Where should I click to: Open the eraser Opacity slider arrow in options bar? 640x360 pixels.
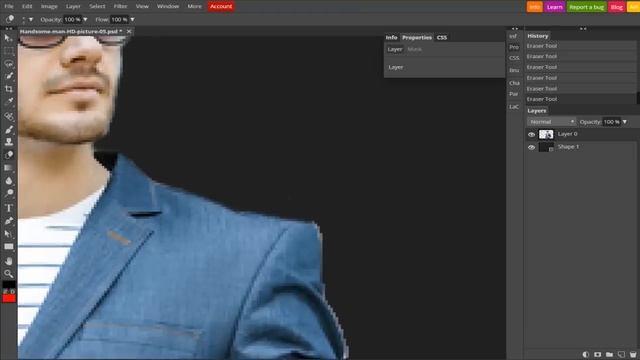click(85, 19)
